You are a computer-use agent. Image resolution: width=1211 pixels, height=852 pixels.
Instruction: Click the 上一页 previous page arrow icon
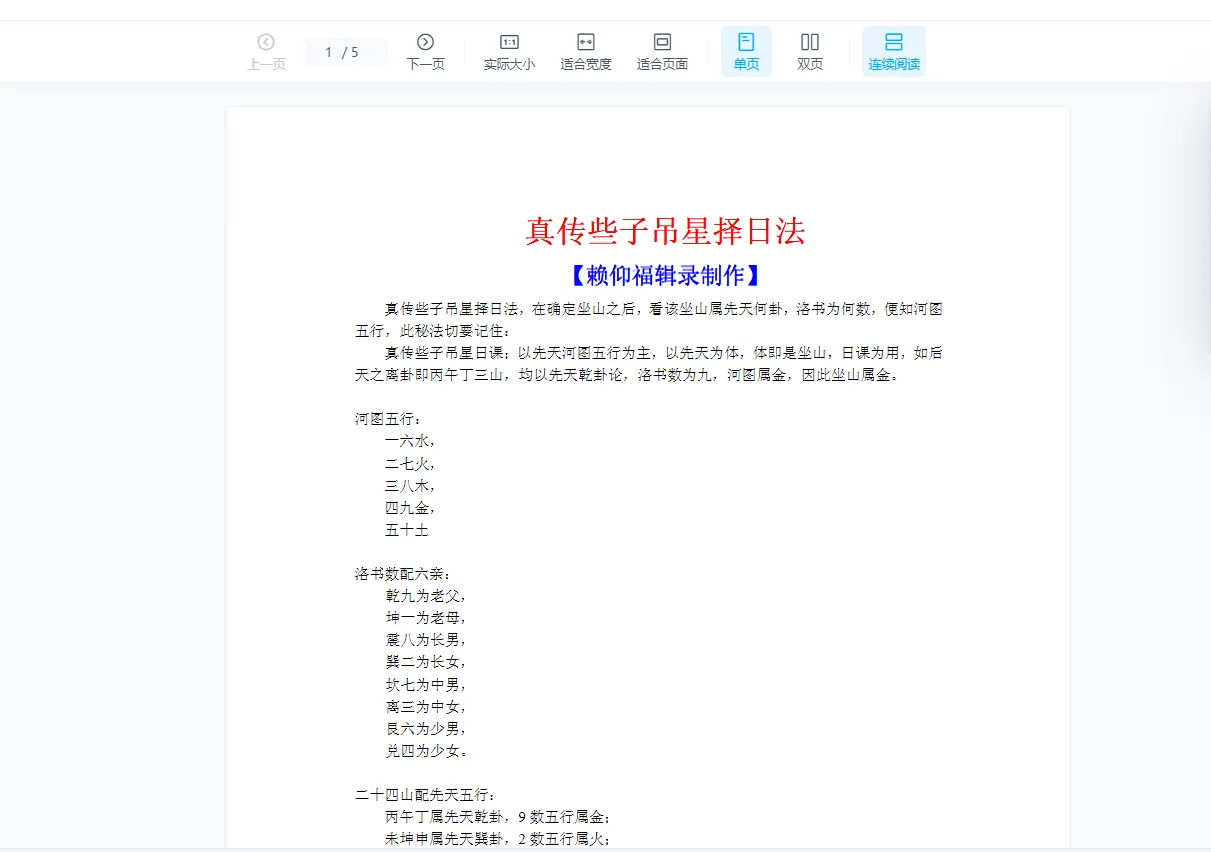click(266, 41)
